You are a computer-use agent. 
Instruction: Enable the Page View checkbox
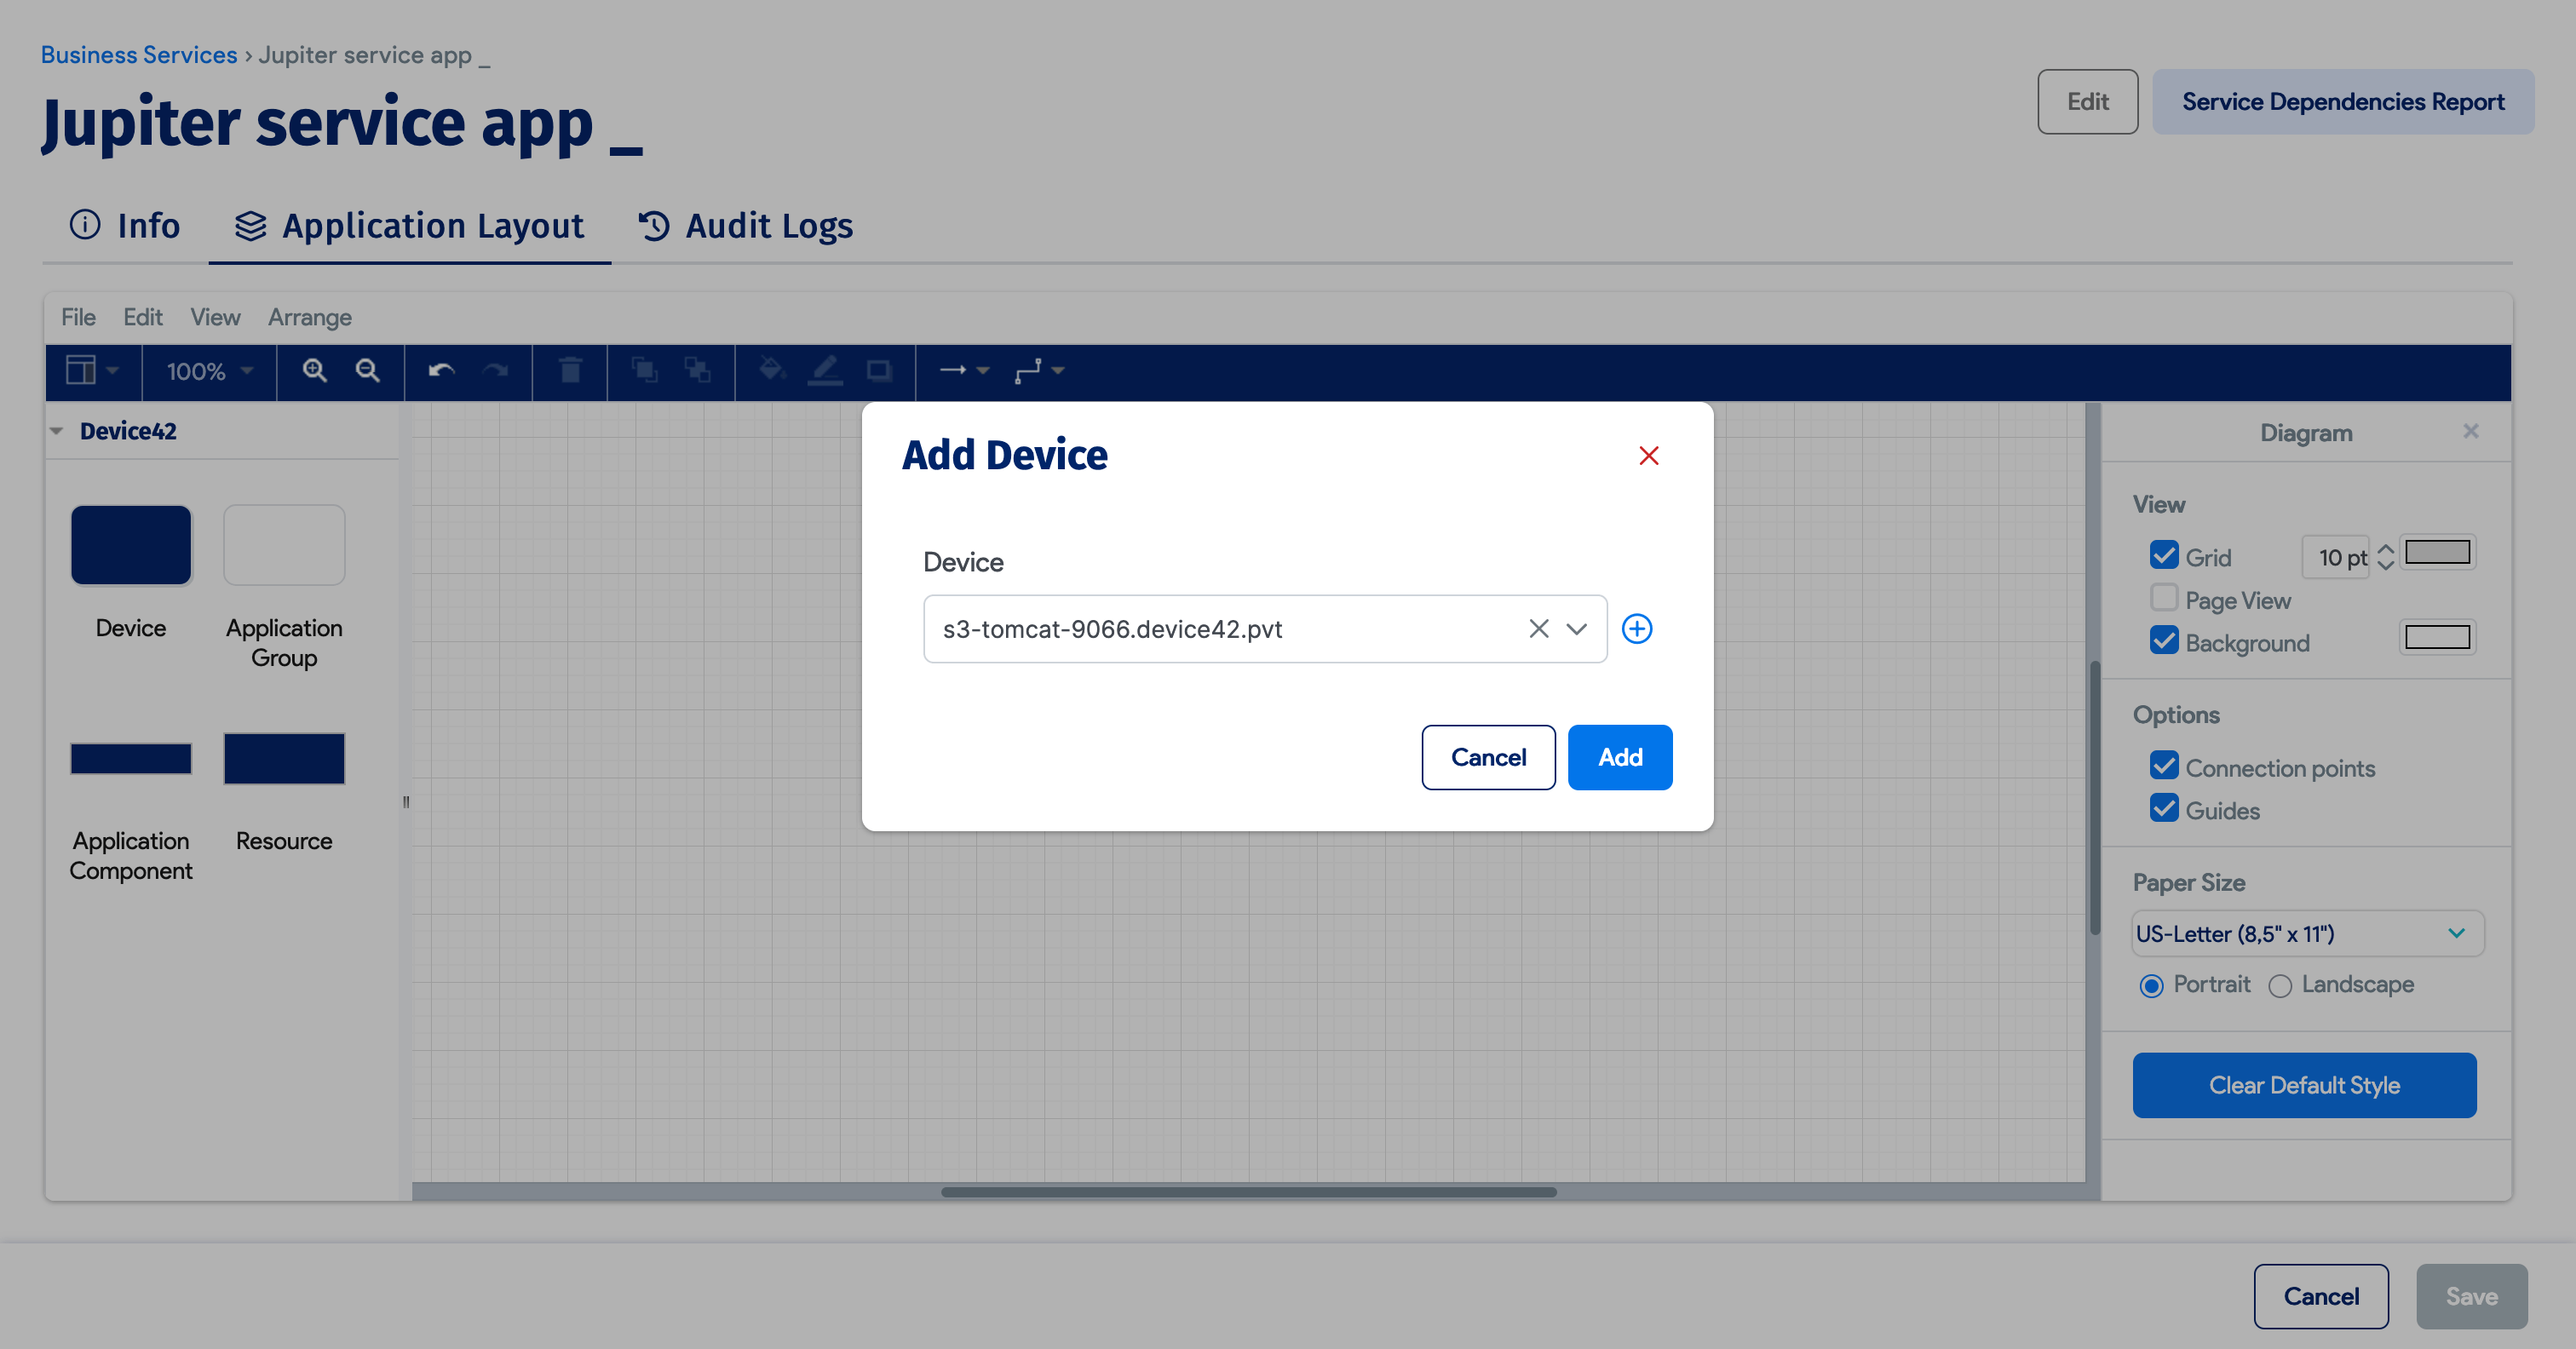point(2164,598)
